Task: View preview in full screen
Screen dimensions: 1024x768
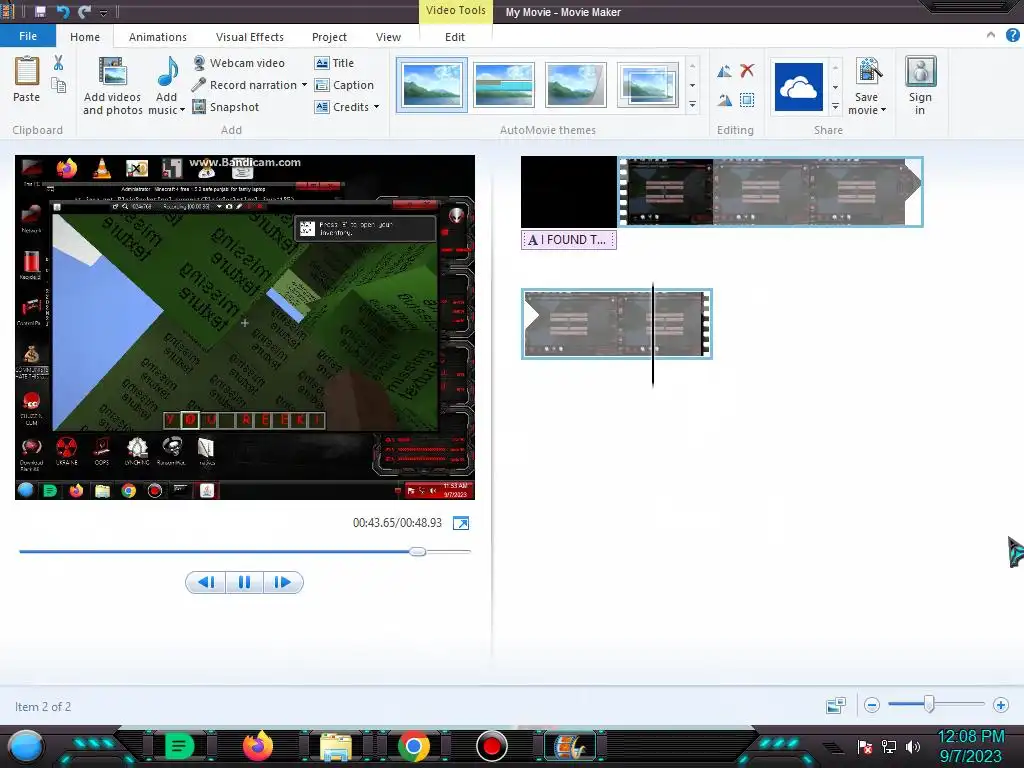Action: [x=461, y=523]
